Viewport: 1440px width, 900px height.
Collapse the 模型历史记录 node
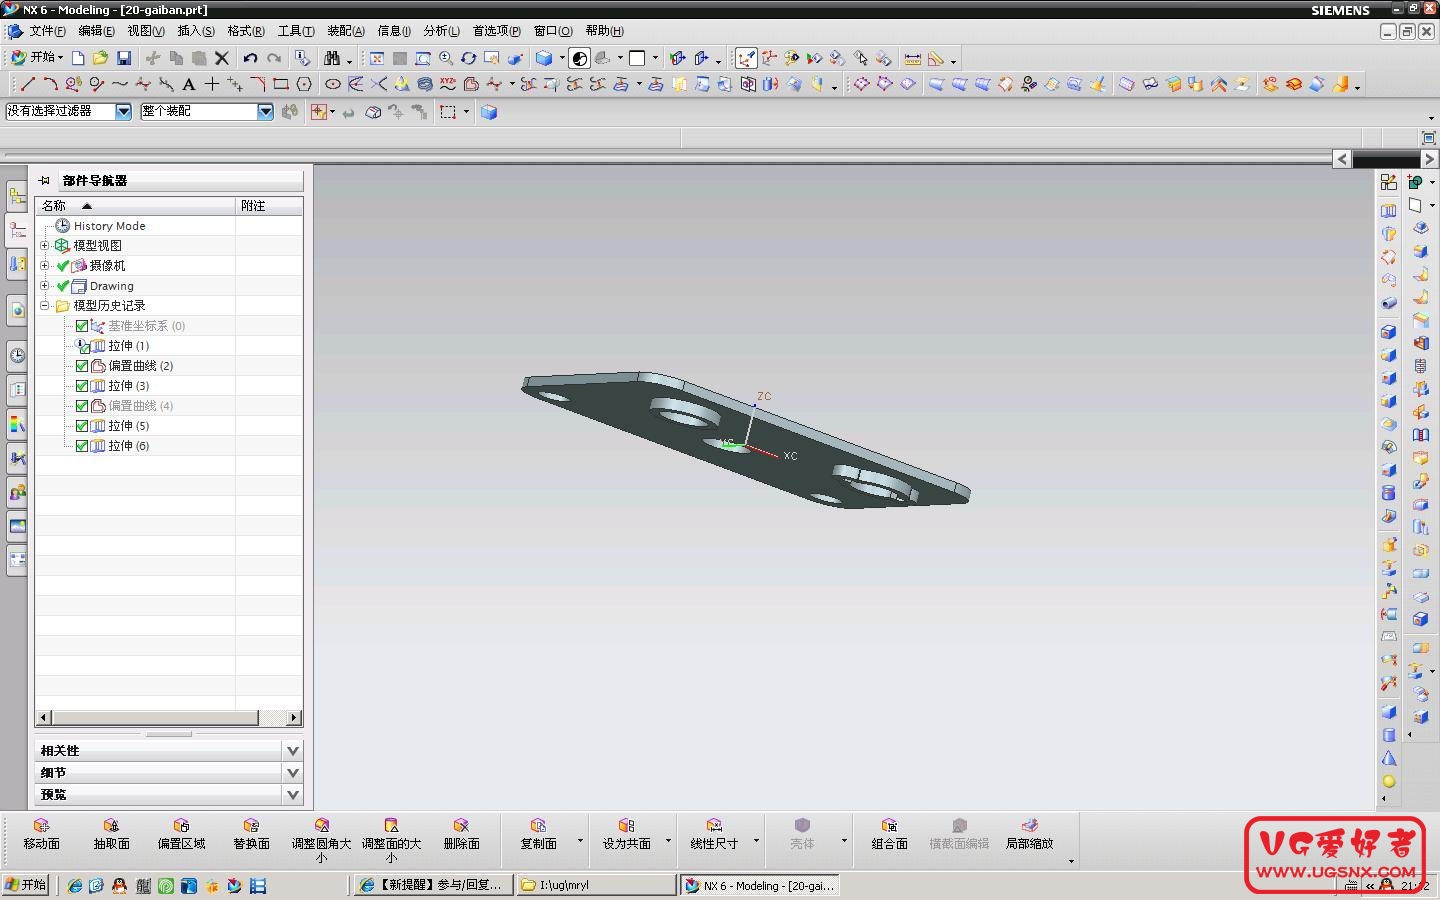click(44, 306)
